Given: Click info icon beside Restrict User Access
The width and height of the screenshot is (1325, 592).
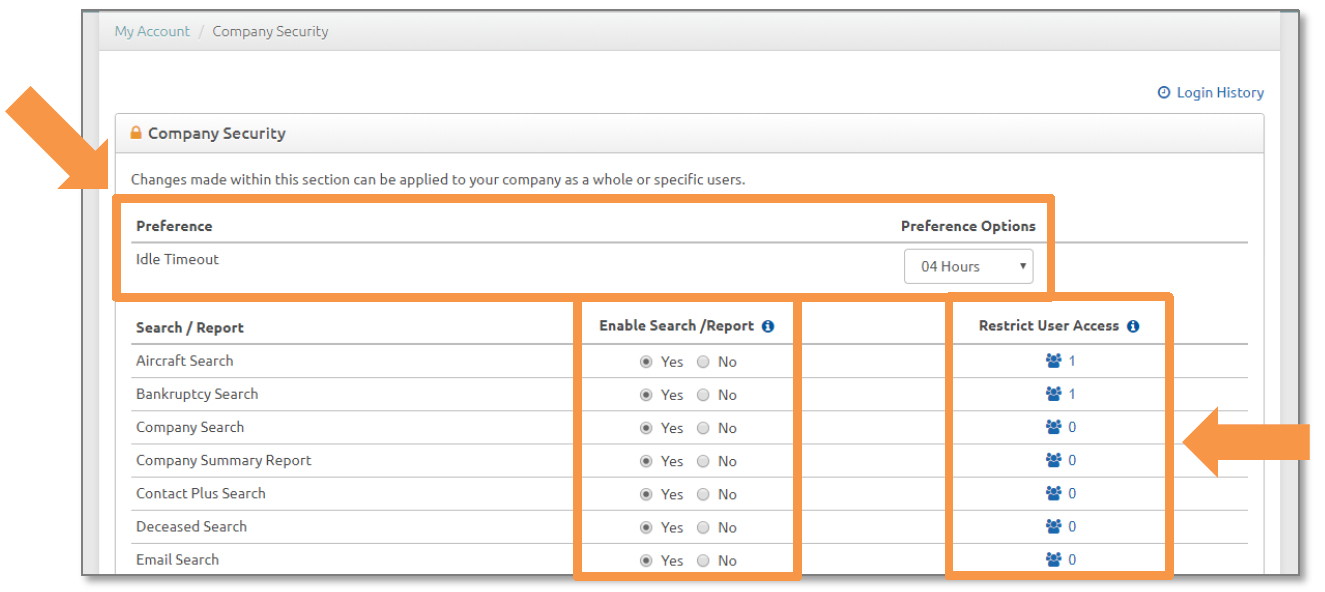Looking at the screenshot, I should [1133, 326].
